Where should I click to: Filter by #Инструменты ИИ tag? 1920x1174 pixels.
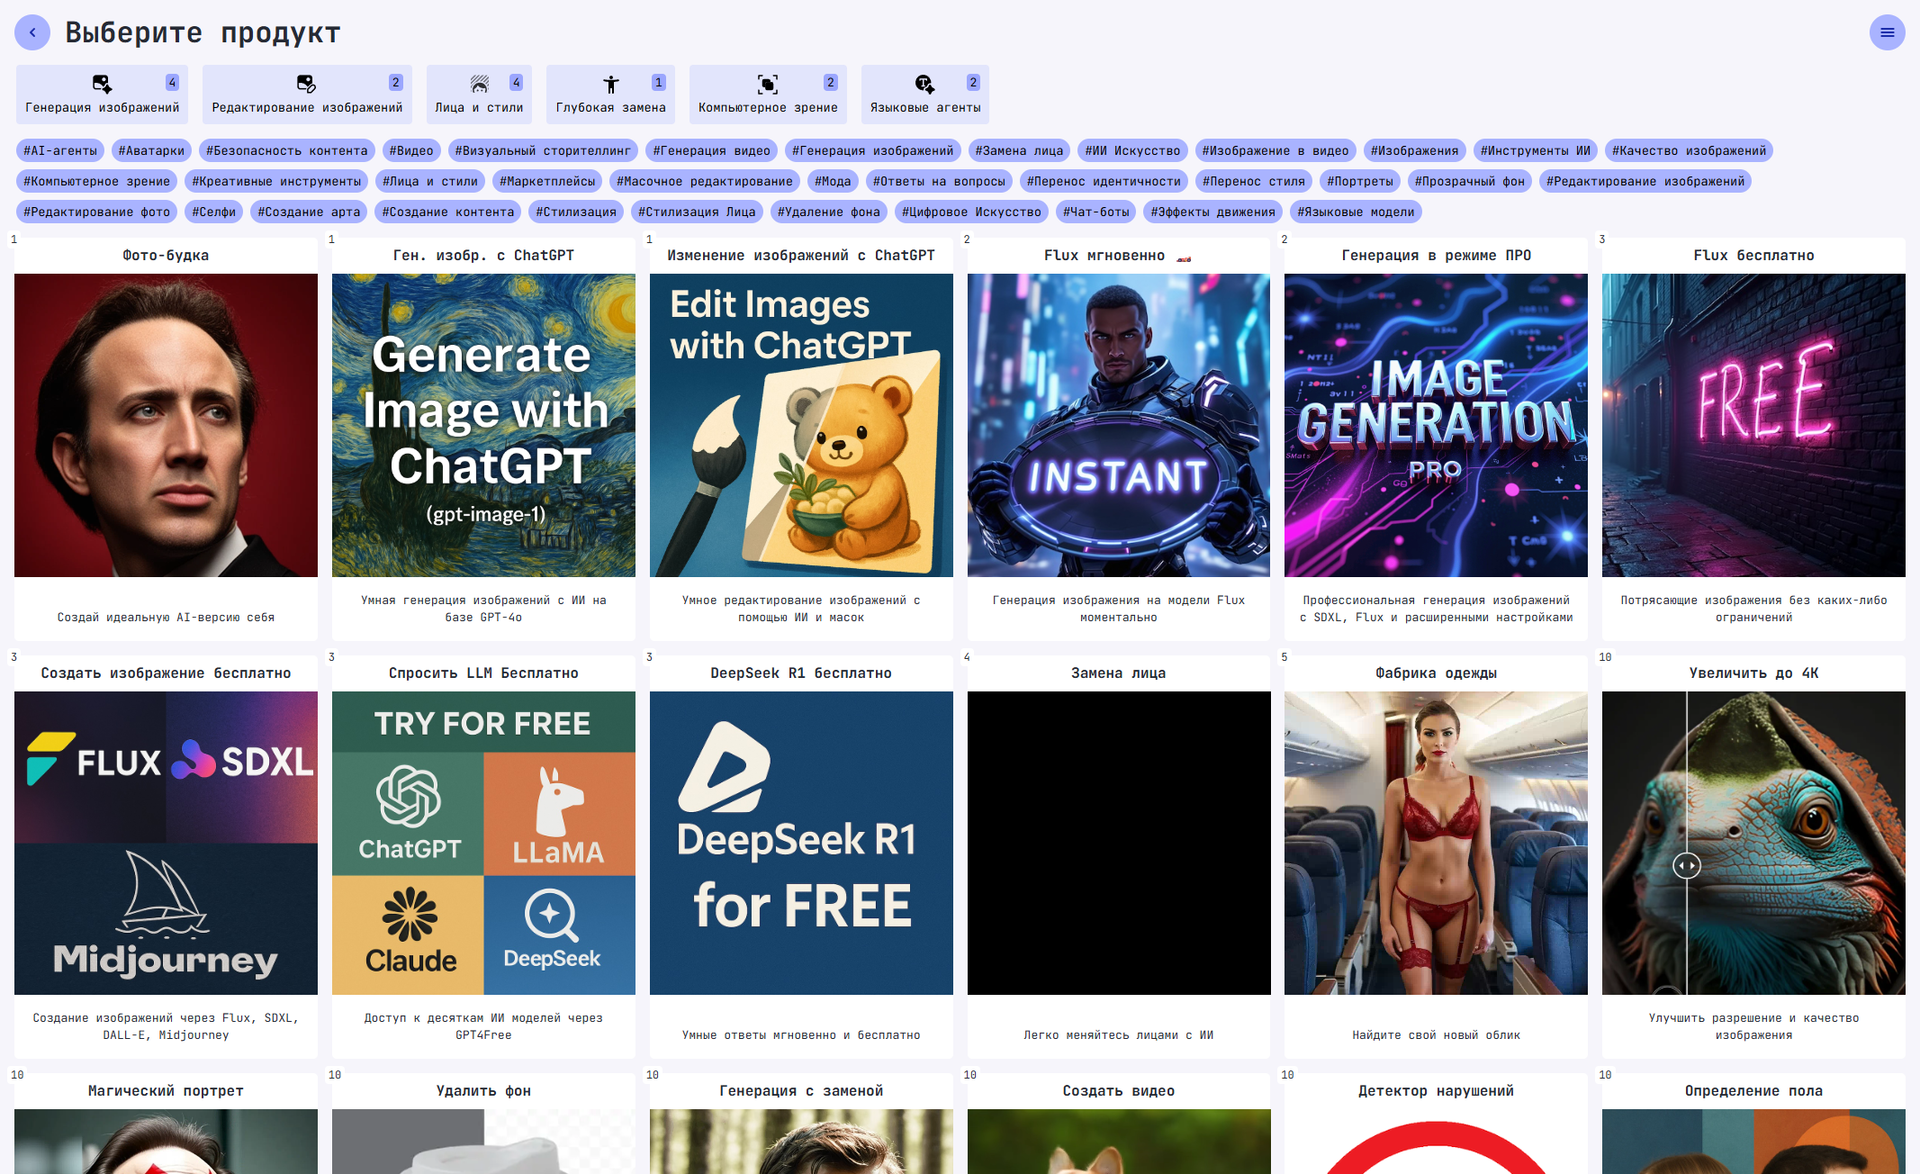pos(1536,151)
